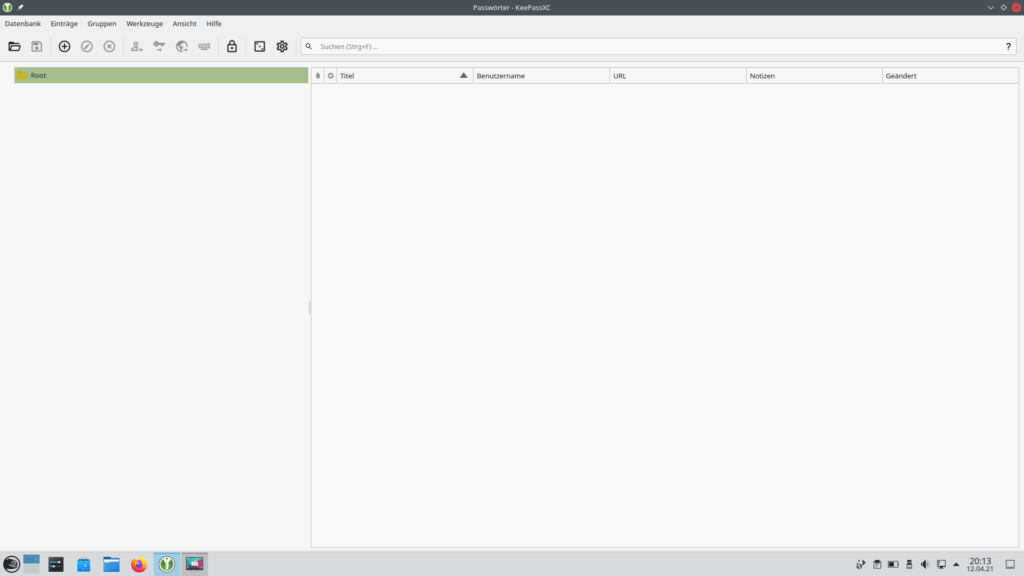Launch Firefox from the taskbar
The width and height of the screenshot is (1024, 576).
click(x=139, y=564)
